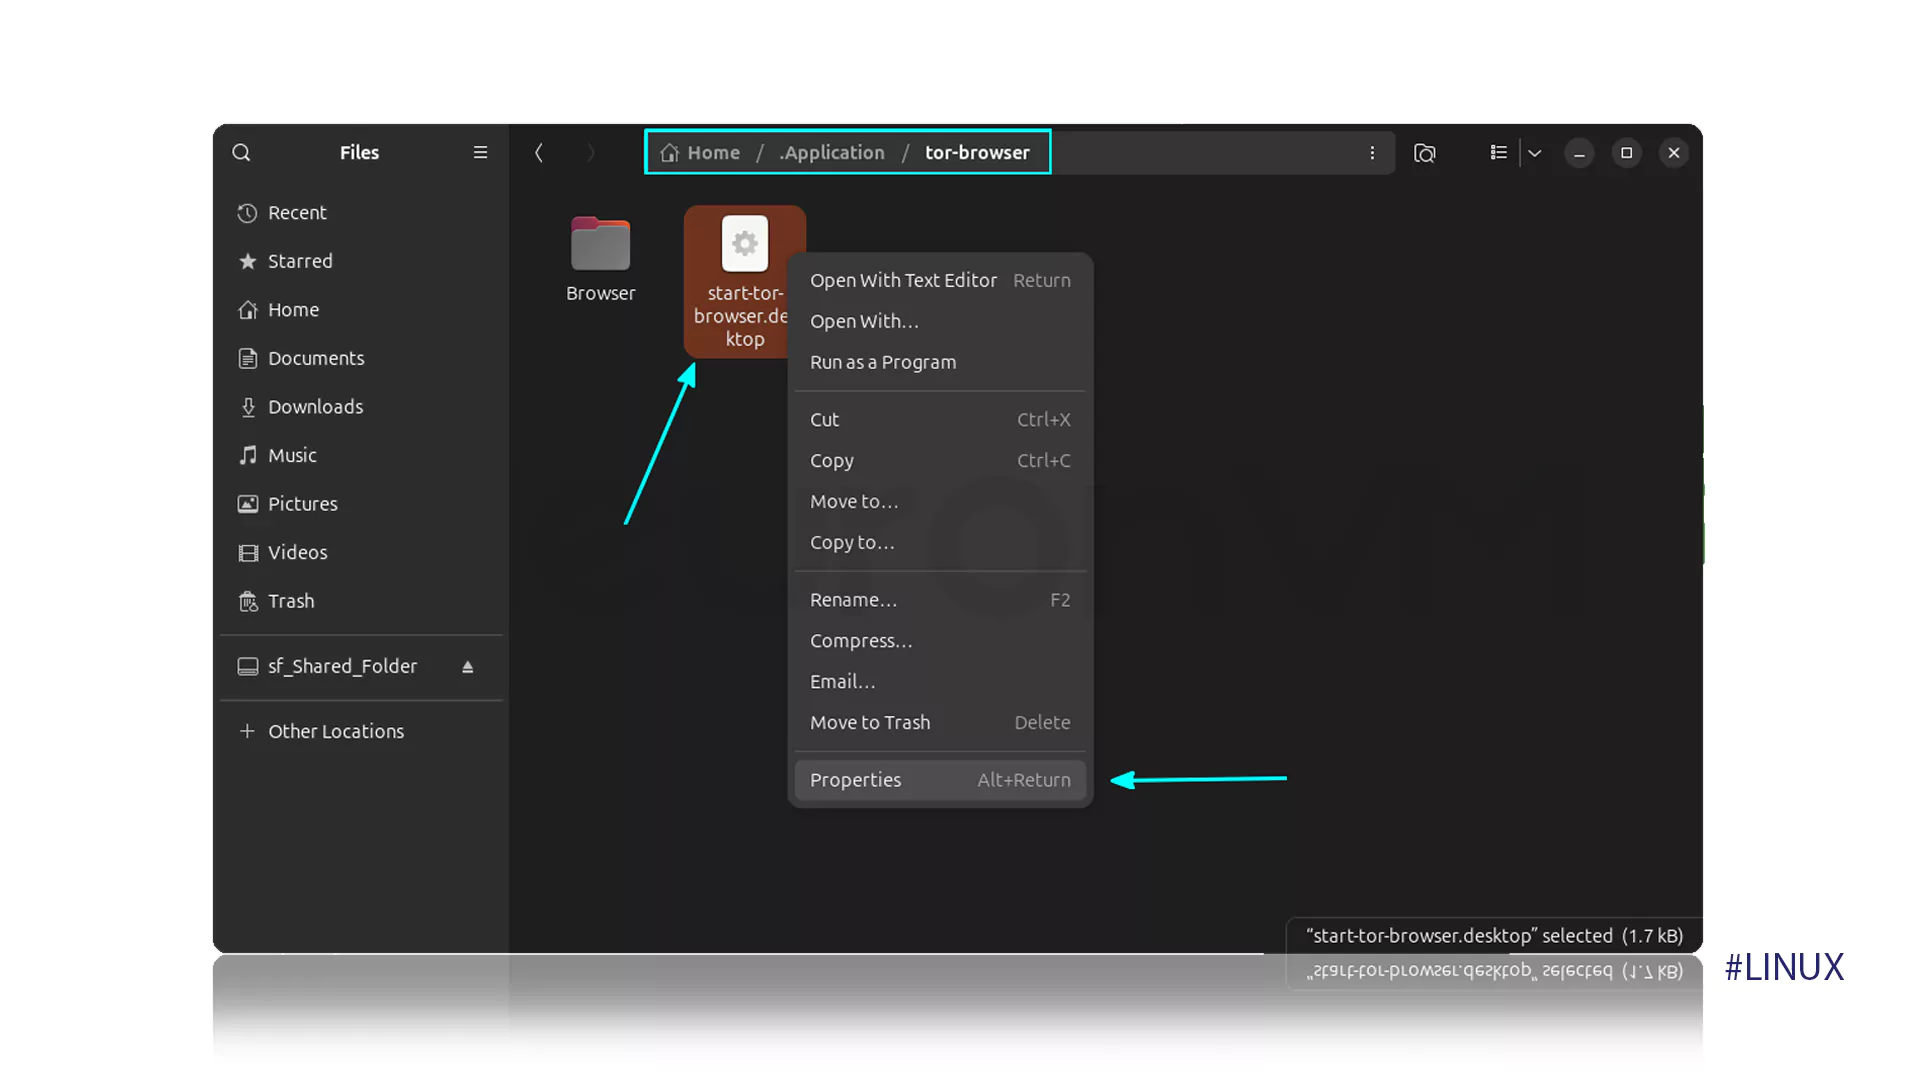This screenshot has height=1080, width=1920.
Task: Open the Starred sidebar location
Action: 361,261
